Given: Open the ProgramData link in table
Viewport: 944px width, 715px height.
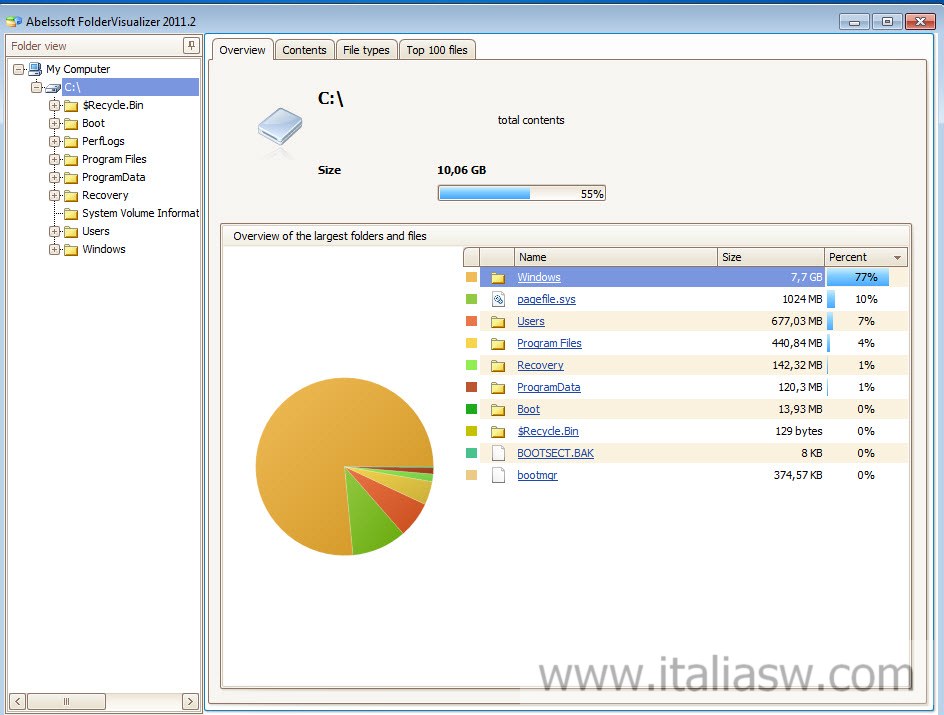Looking at the screenshot, I should pos(548,388).
